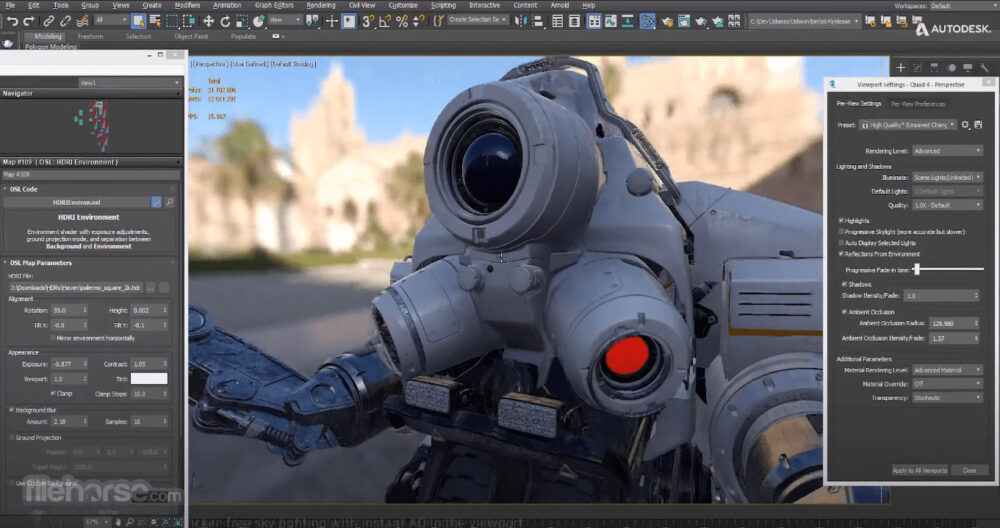Click the Undo arrow in the toolbar

point(11,20)
